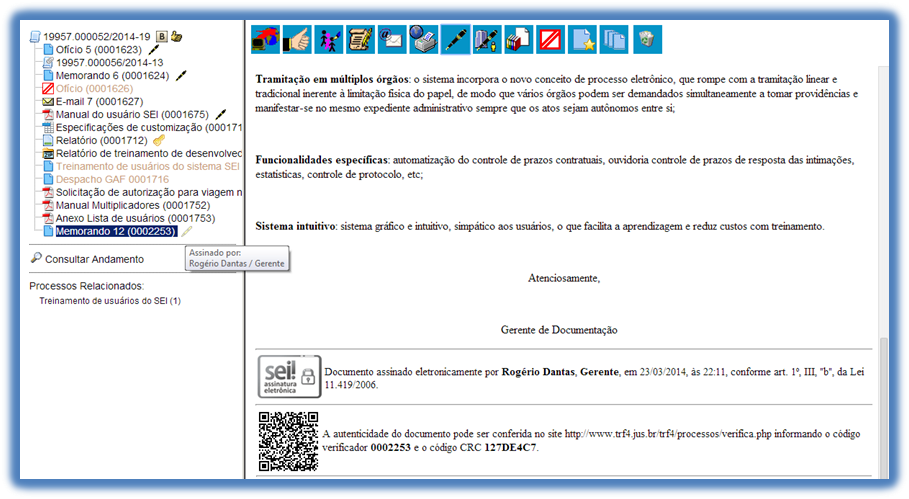Screen dimensions: 909x499
Task: Open Treinamento de usuários do sistema SEI document
Action: (x=148, y=166)
